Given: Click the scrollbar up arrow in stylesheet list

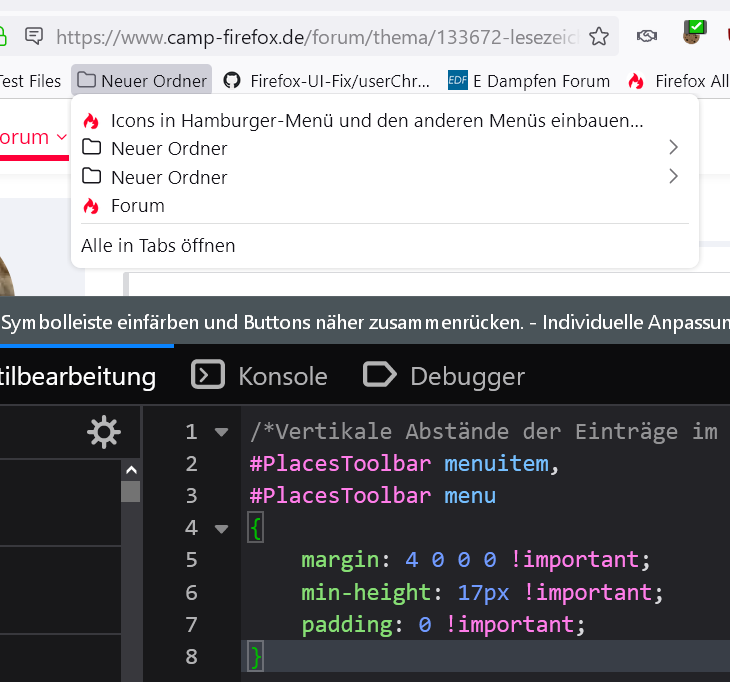Looking at the screenshot, I should 130,469.
